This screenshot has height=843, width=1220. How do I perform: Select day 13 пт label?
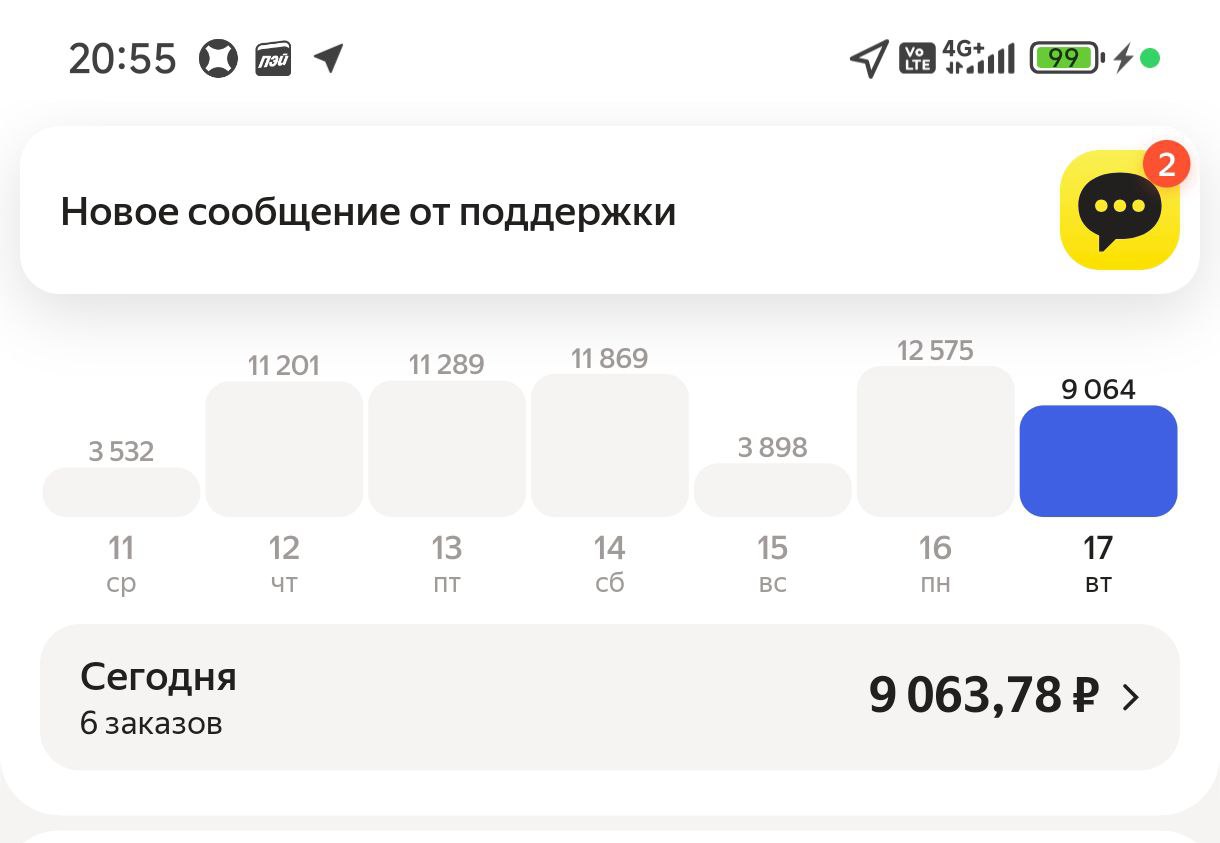pyautogui.click(x=446, y=563)
